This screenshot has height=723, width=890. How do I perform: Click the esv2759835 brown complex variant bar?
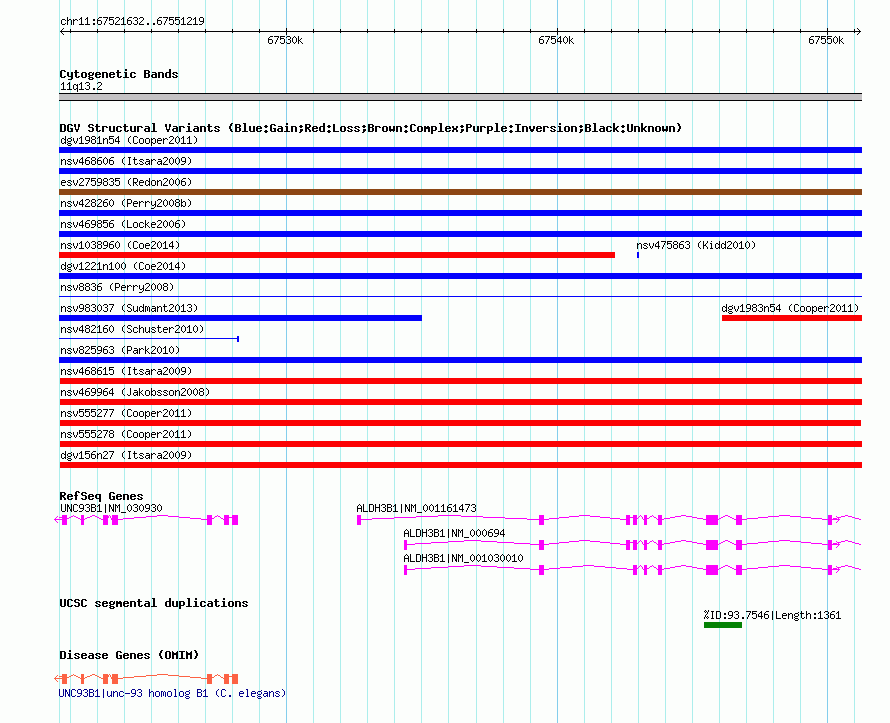460,192
